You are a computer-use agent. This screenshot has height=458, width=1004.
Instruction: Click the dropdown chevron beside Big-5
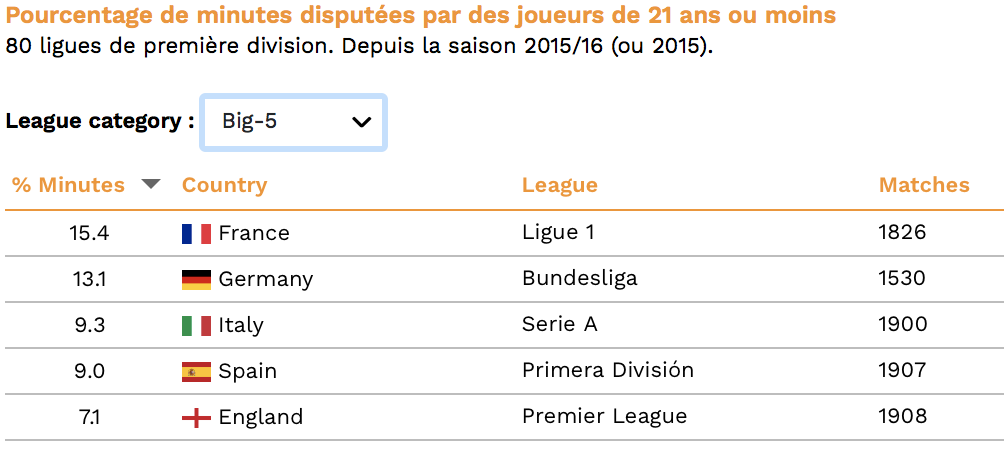tap(362, 122)
